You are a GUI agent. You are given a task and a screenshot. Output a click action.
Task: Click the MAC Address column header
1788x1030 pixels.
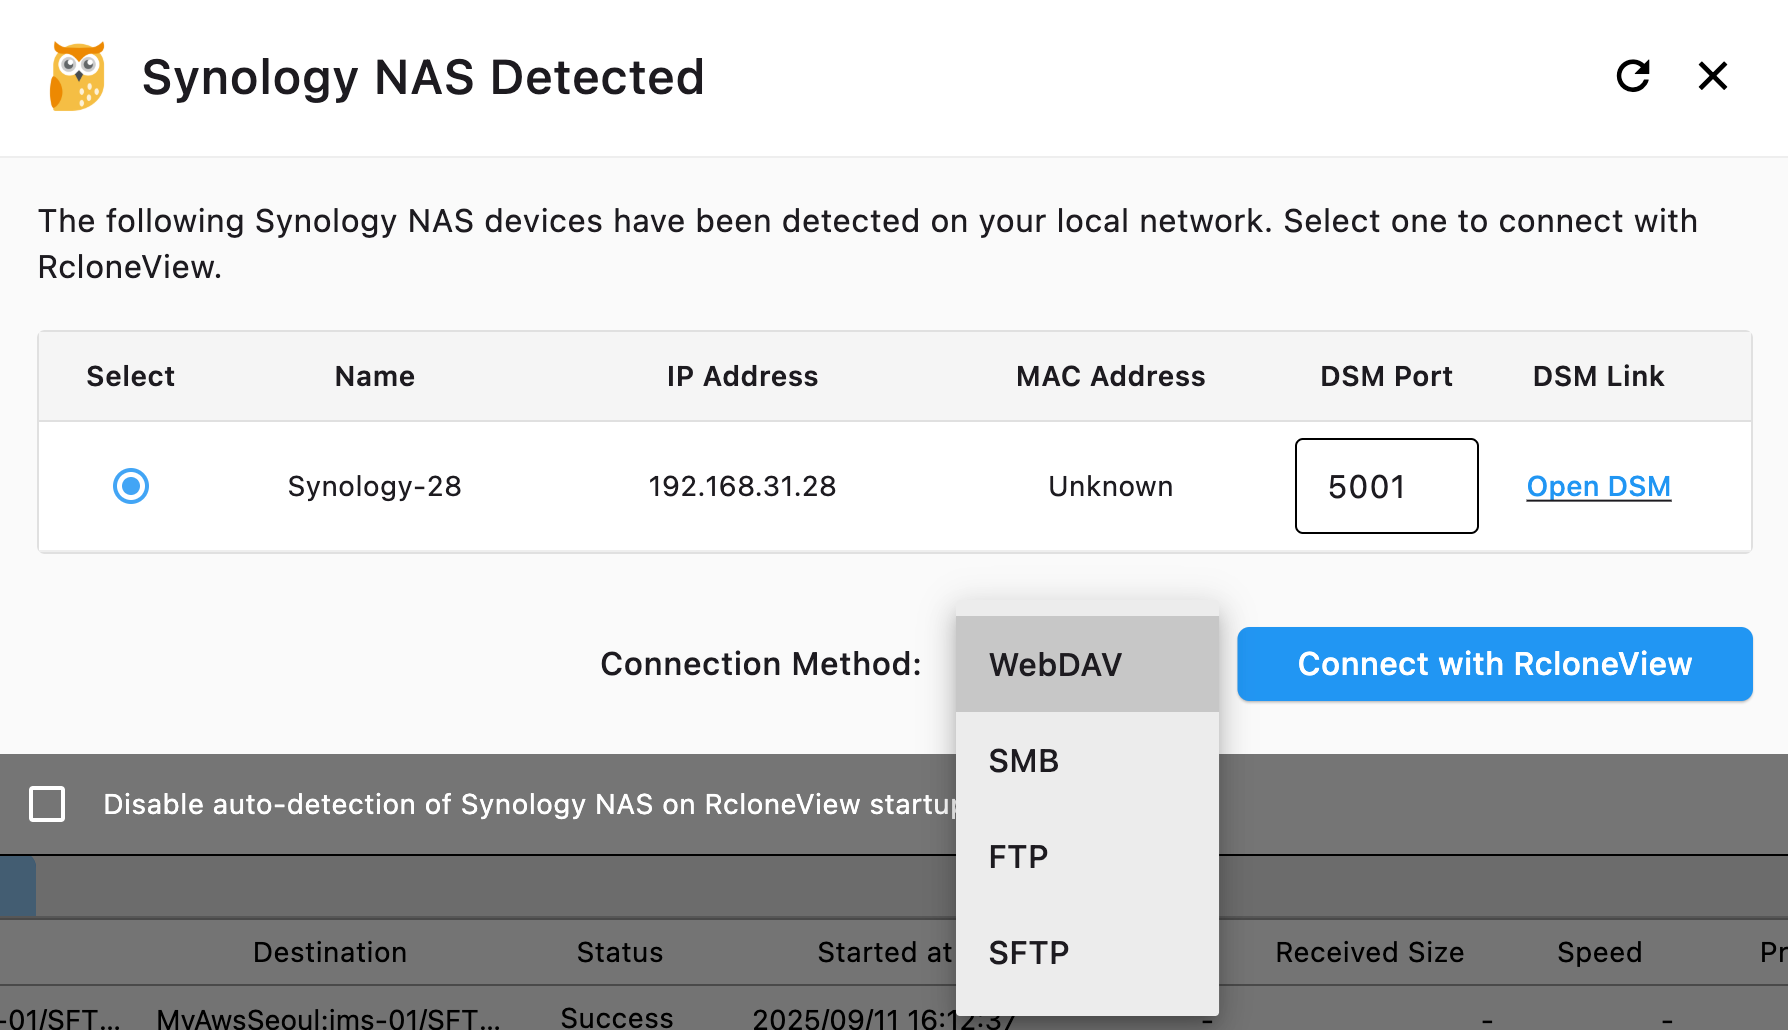[1110, 376]
